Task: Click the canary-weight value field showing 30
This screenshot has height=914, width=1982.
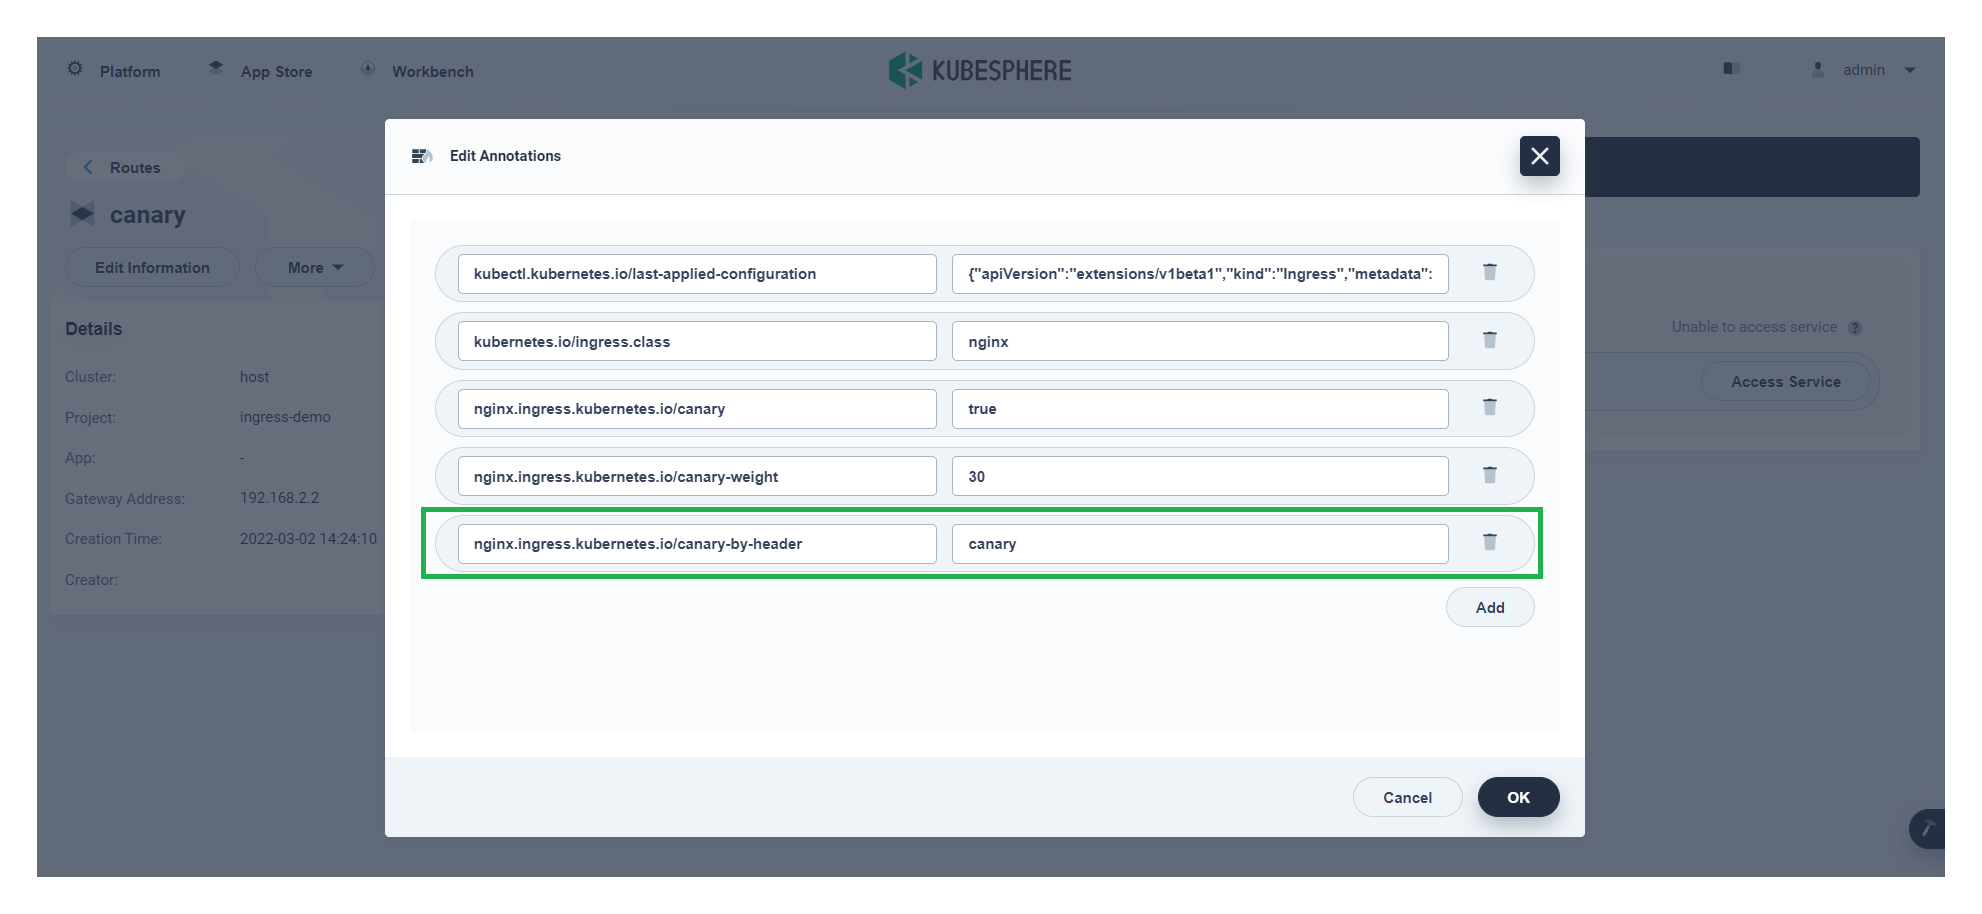Action: click(1199, 476)
